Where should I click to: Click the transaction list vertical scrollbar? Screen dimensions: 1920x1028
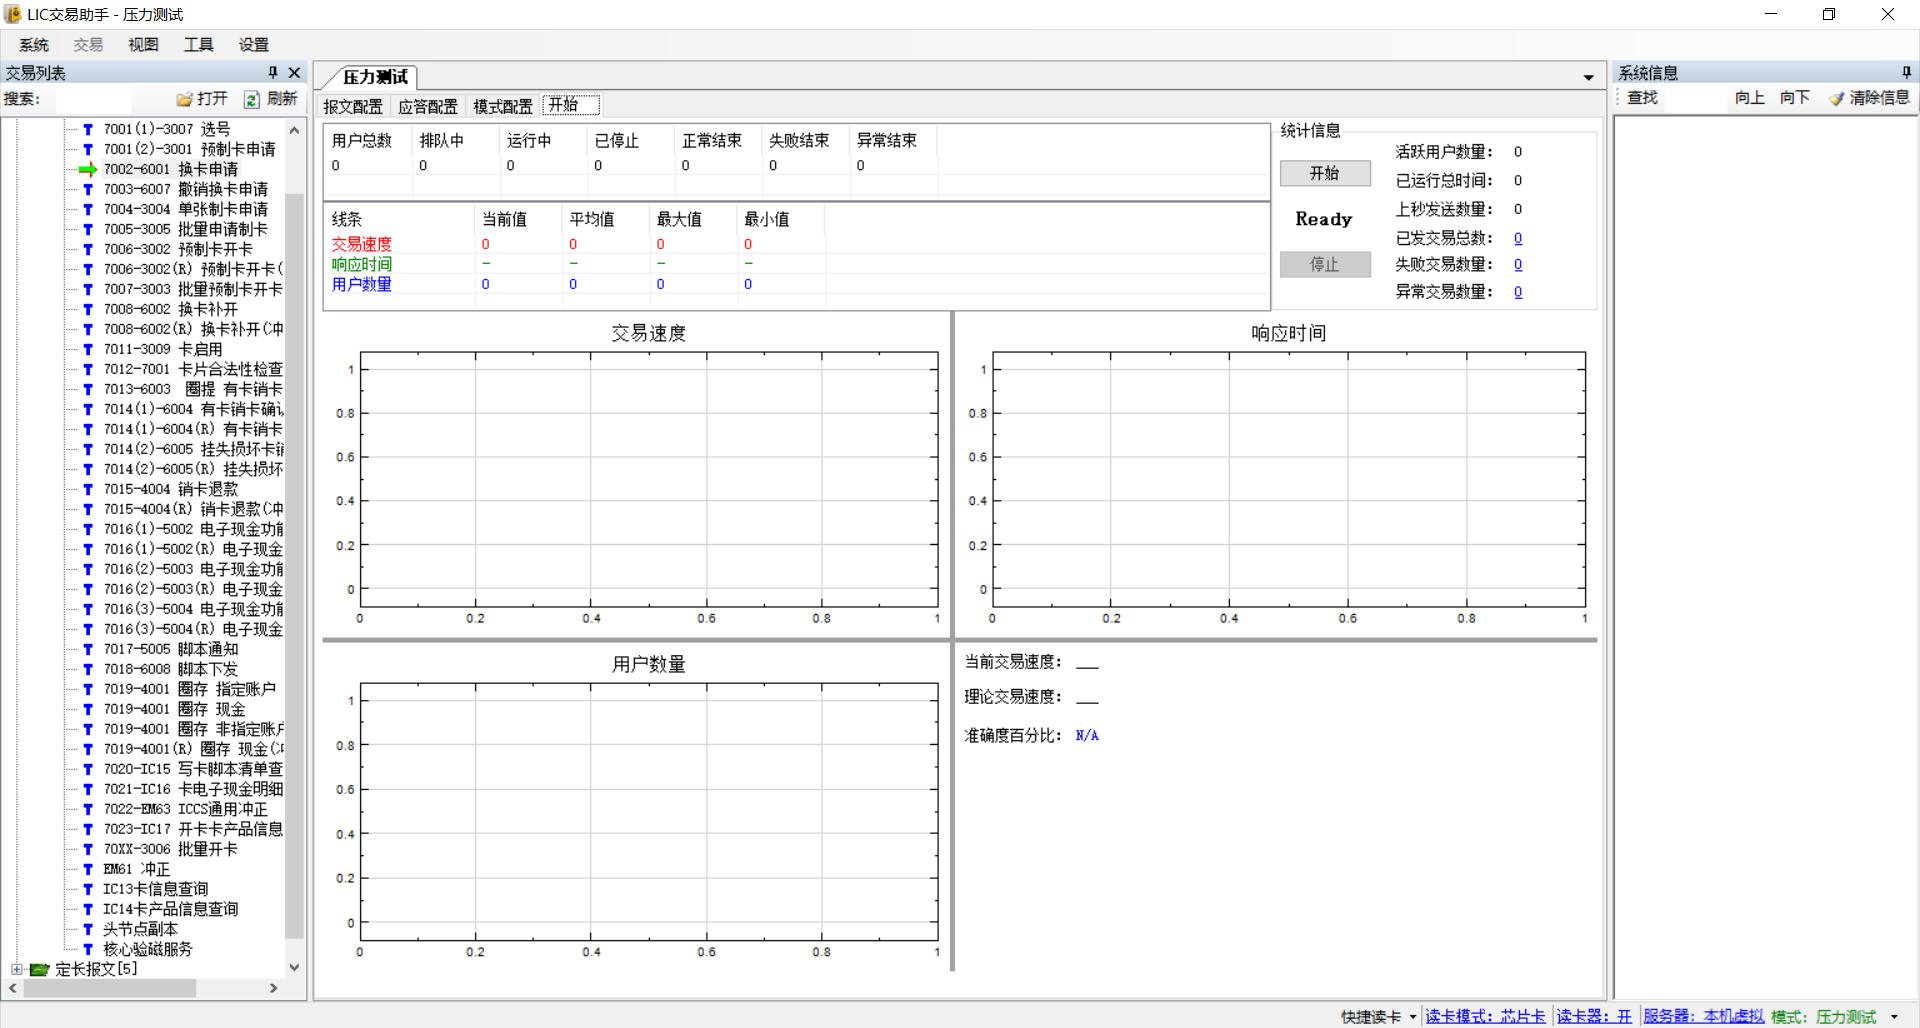pos(294,565)
